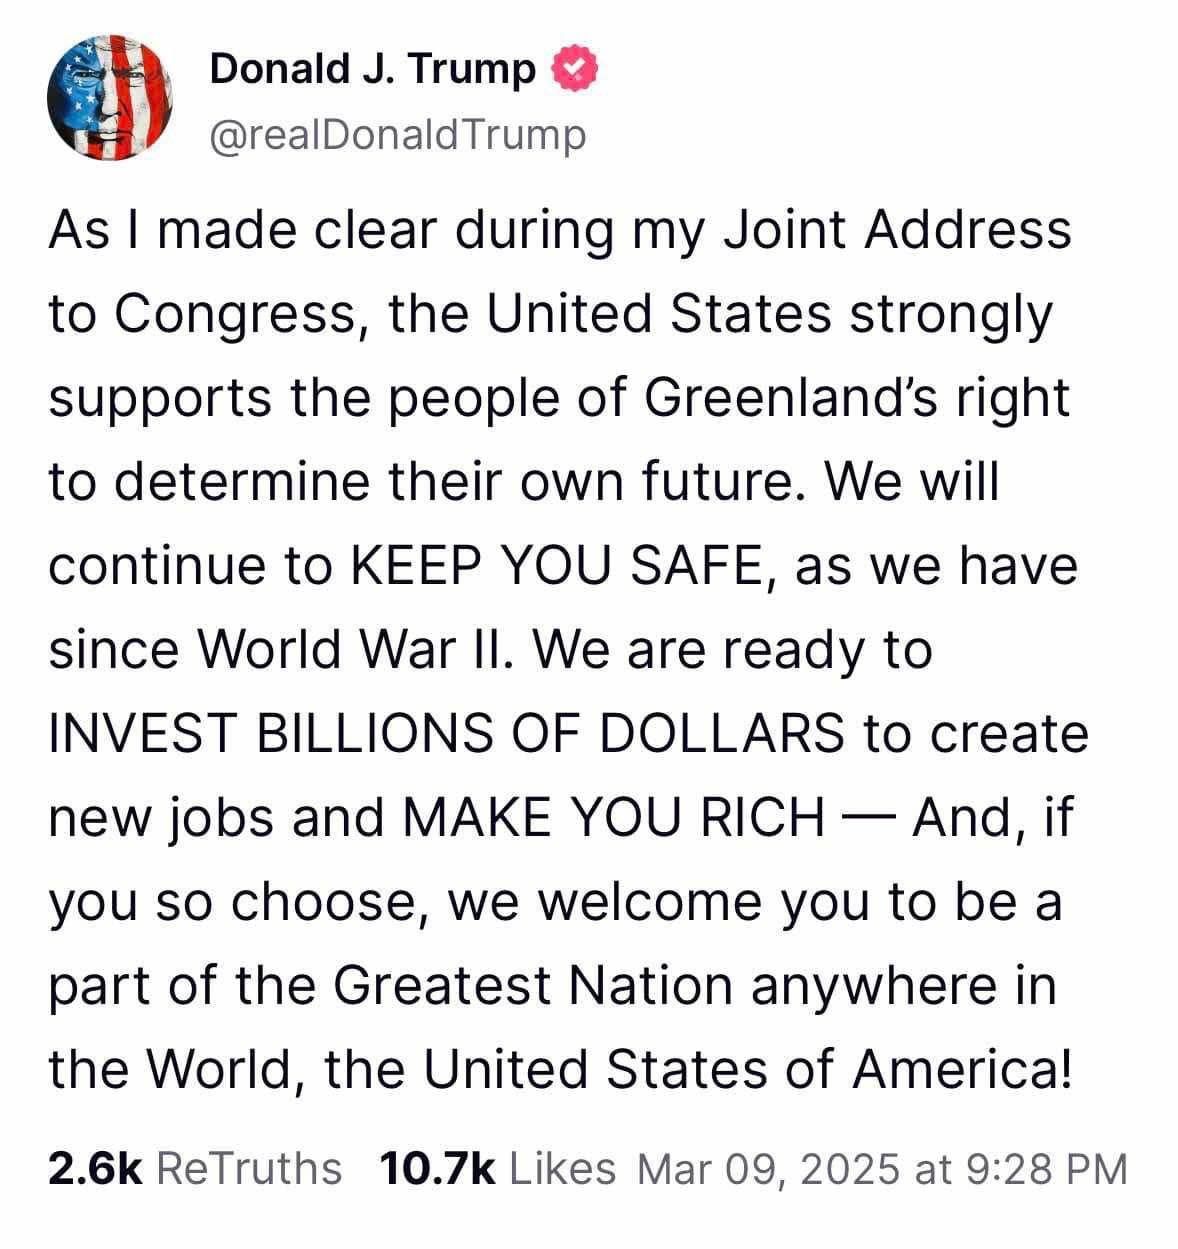The height and width of the screenshot is (1249, 1178).
Task: Open the Mar 09, 2025 date
Action: (x=767, y=1168)
